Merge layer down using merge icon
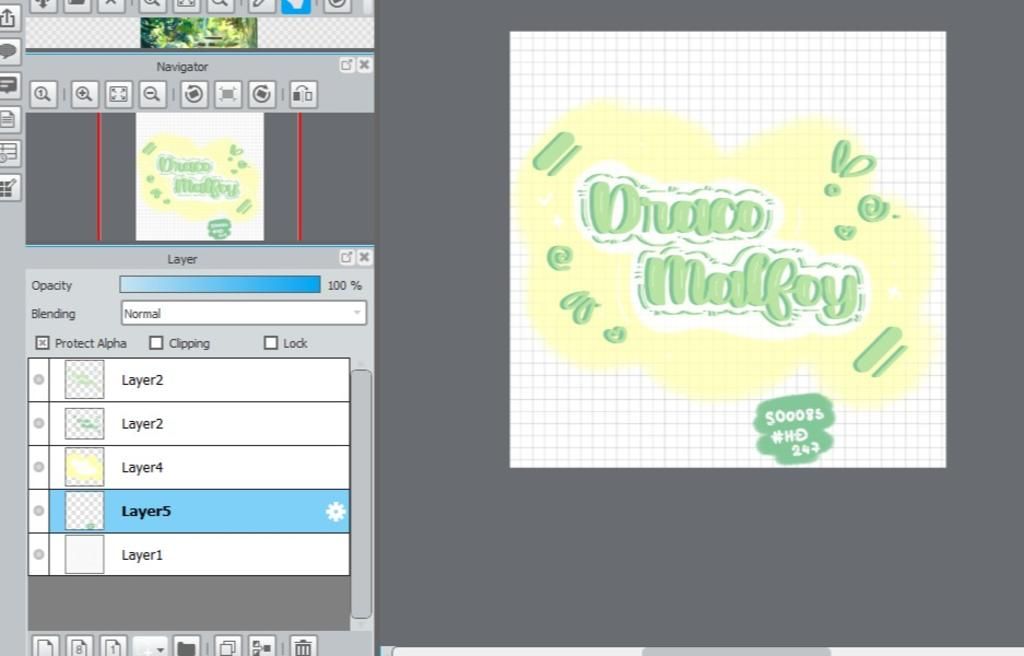The width and height of the screenshot is (1024, 656). coord(262,647)
